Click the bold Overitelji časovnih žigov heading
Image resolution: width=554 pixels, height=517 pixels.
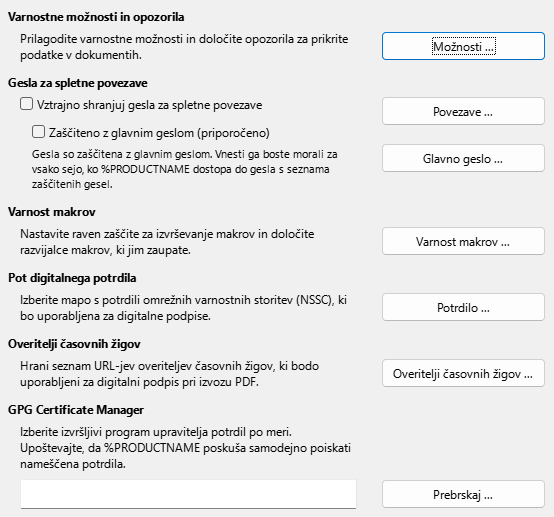(74, 344)
